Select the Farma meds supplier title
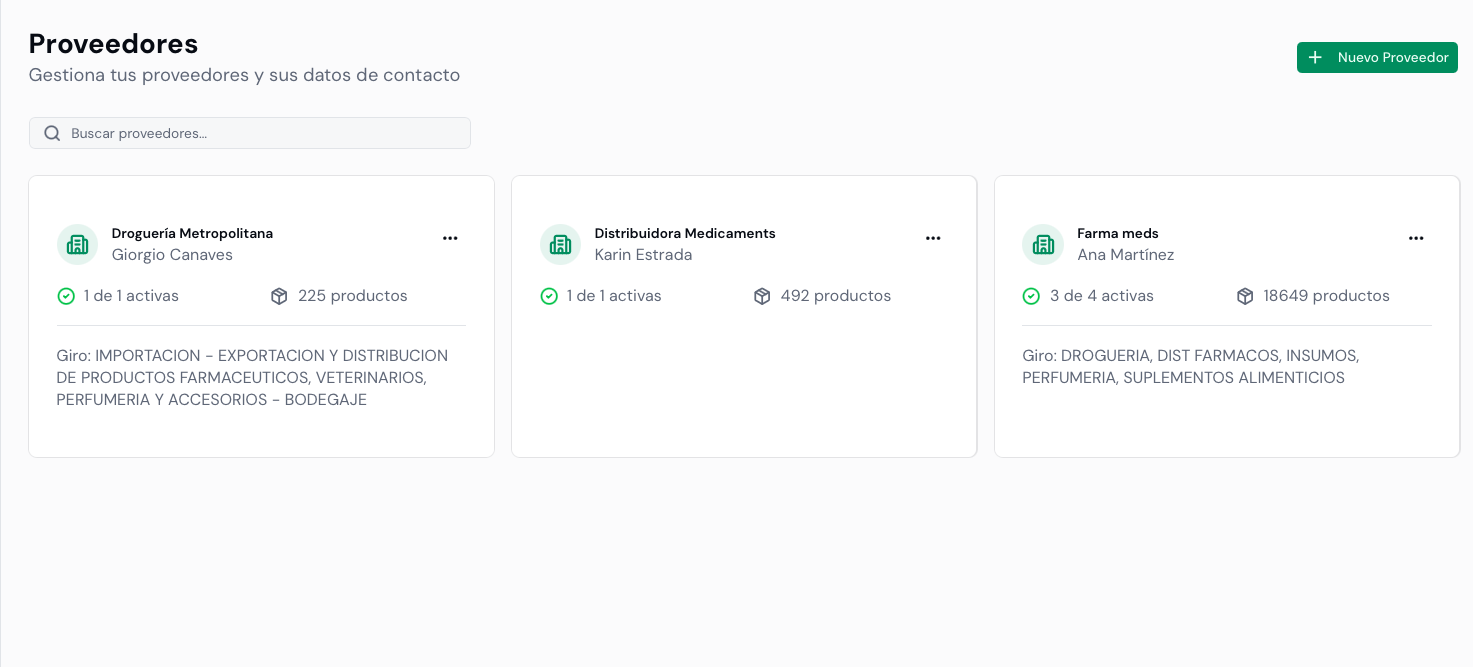 pos(1117,233)
